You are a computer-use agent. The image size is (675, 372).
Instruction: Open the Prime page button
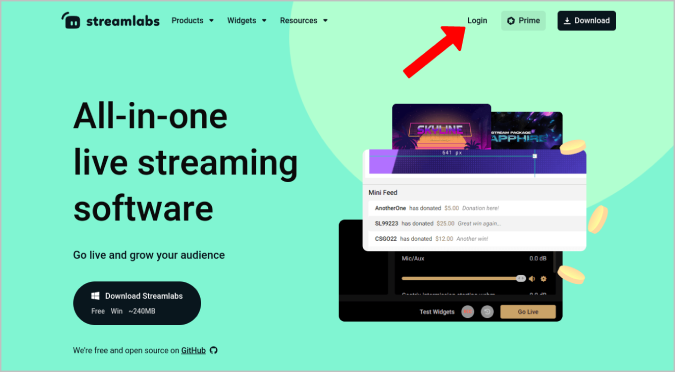pyautogui.click(x=523, y=21)
